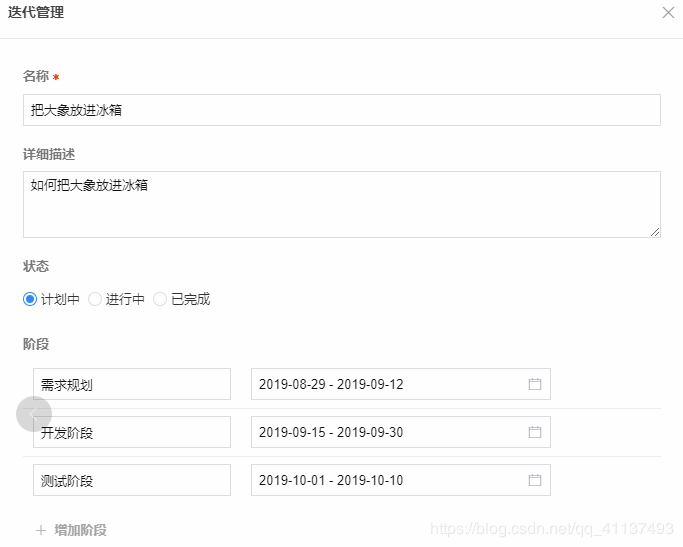Open date range 2019-10-01 - 2019-10-10 picker
Screen dimensions: 683x547
[401, 480]
